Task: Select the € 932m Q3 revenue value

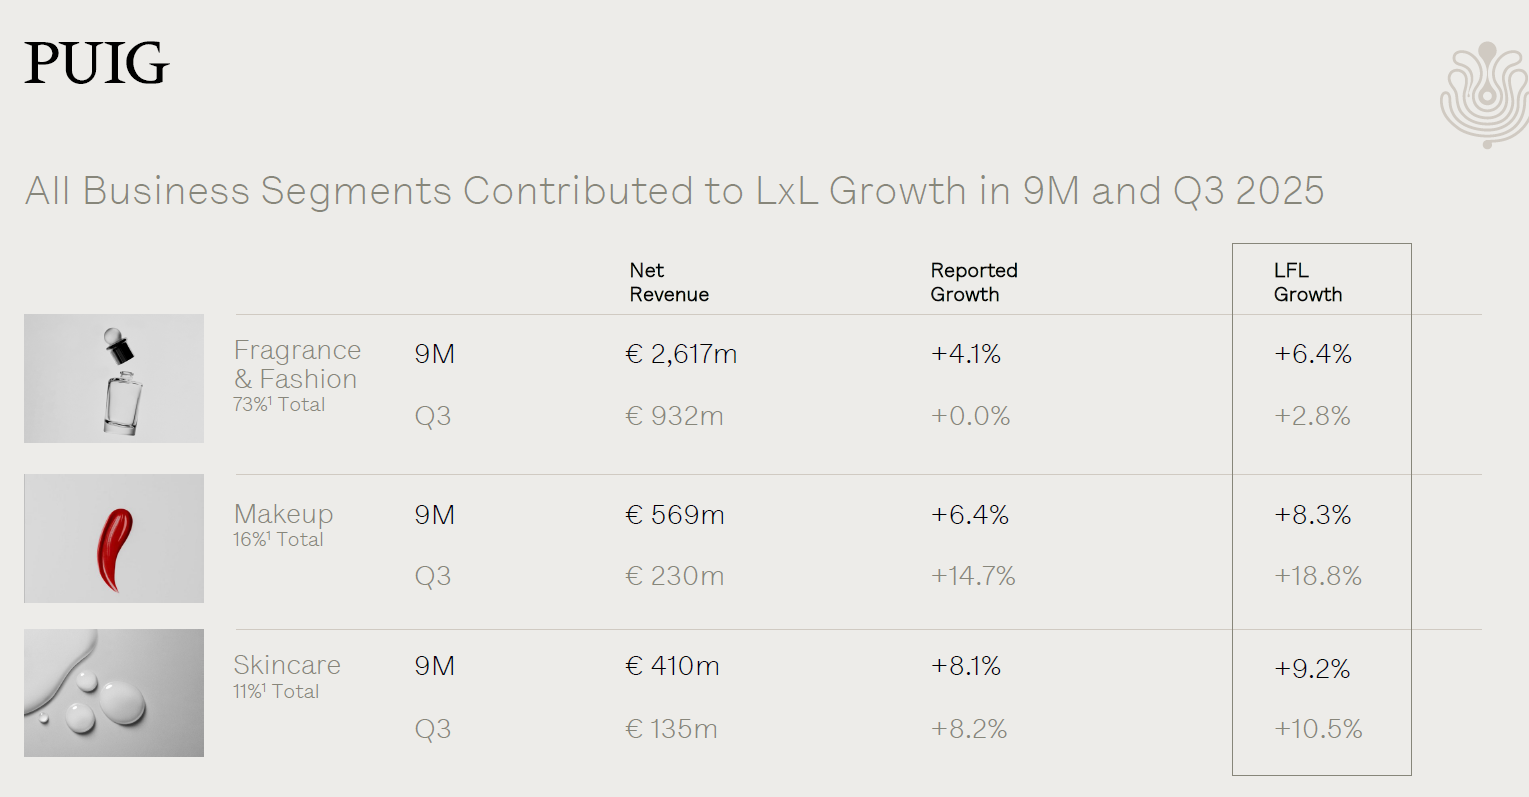Action: pyautogui.click(x=674, y=416)
